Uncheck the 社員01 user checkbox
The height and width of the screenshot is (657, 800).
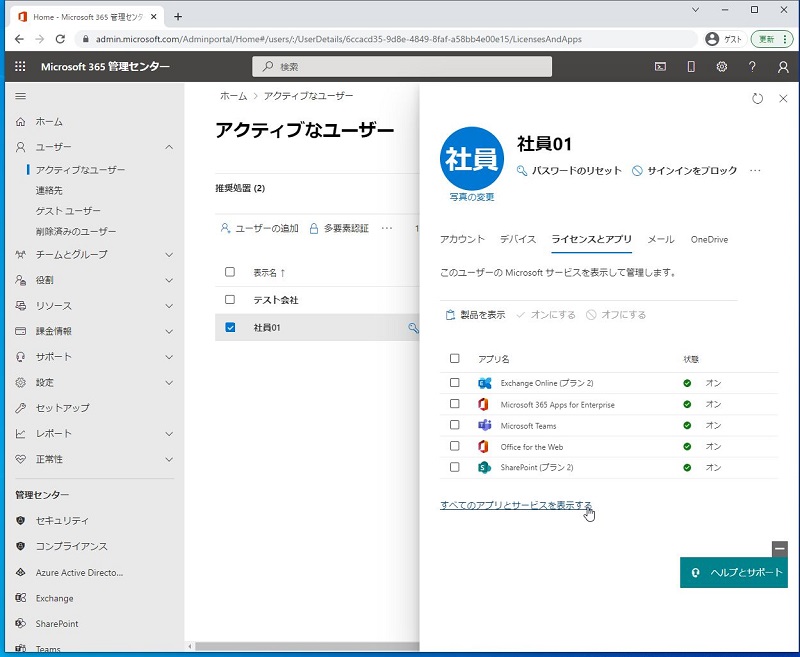pyautogui.click(x=230, y=327)
